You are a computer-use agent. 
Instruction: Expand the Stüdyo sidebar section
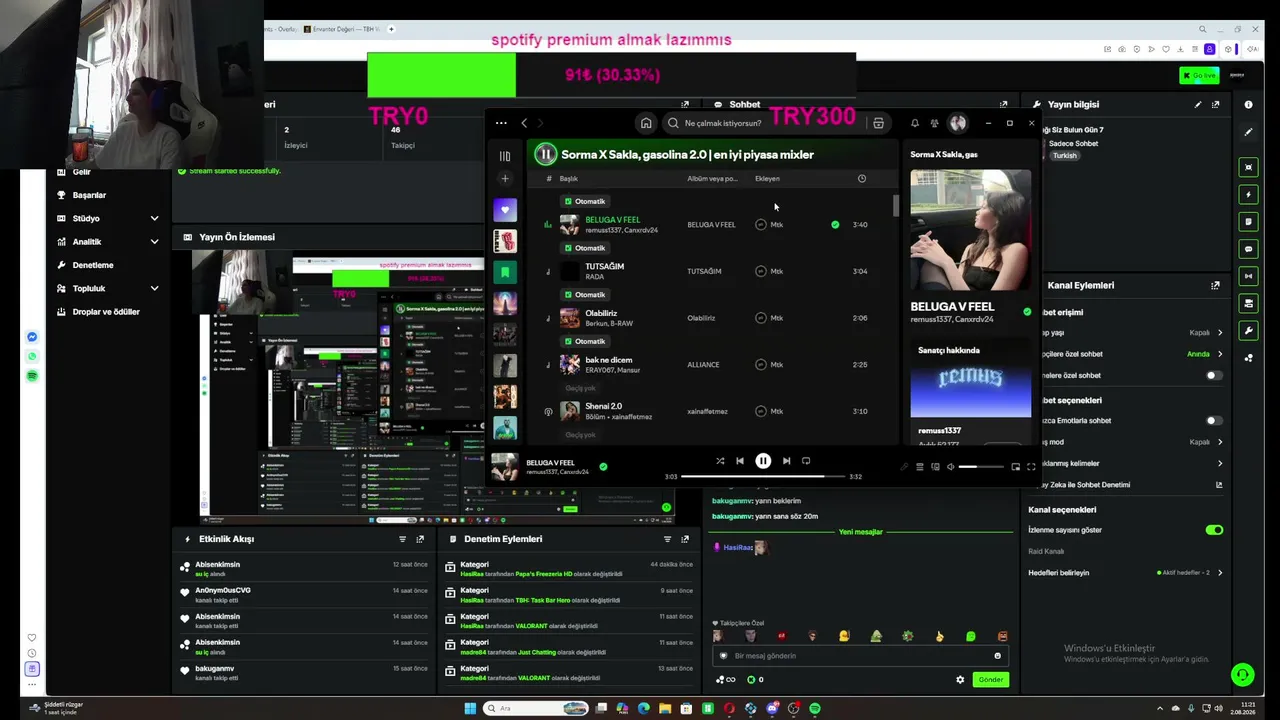click(154, 218)
